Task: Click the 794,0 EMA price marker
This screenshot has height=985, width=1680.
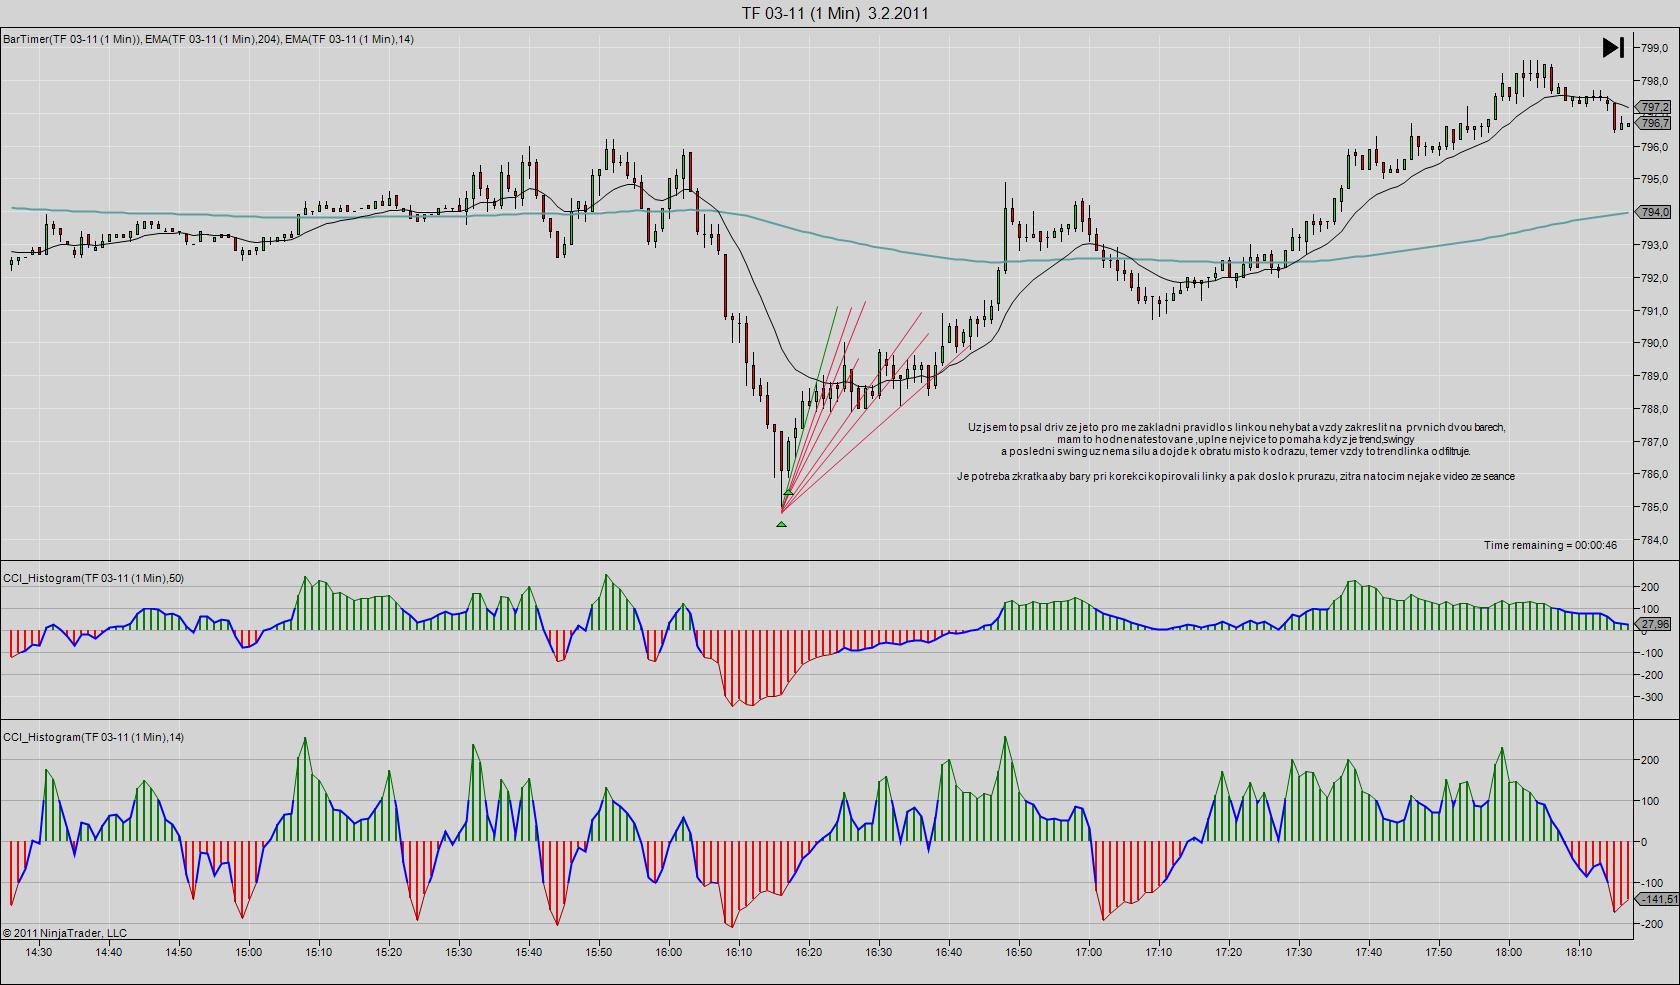Action: point(1653,212)
